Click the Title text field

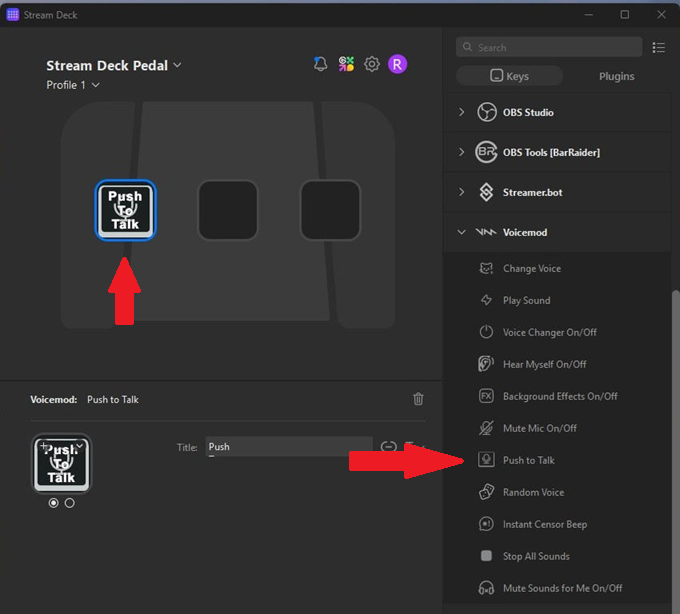coord(288,447)
